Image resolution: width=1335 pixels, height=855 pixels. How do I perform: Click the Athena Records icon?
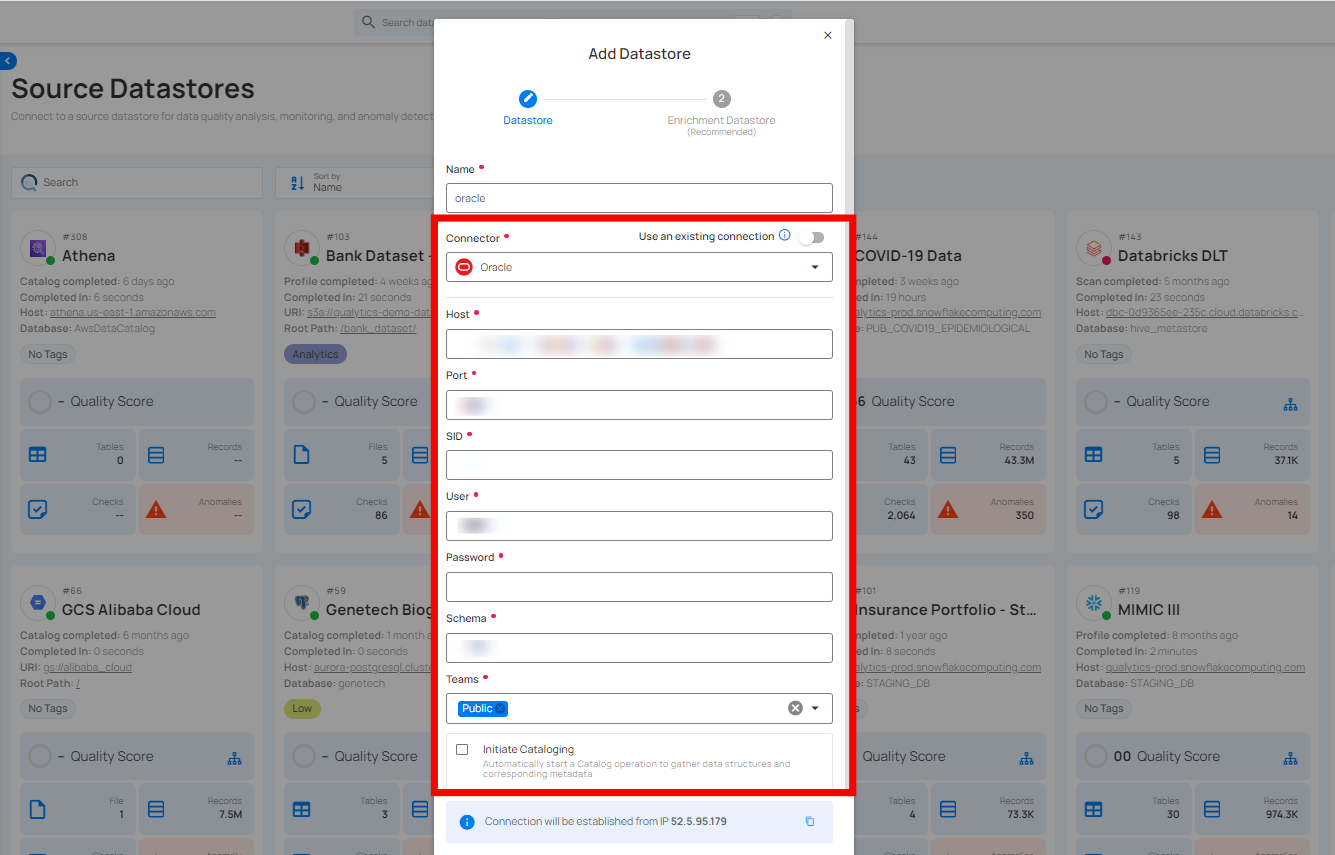coord(156,454)
